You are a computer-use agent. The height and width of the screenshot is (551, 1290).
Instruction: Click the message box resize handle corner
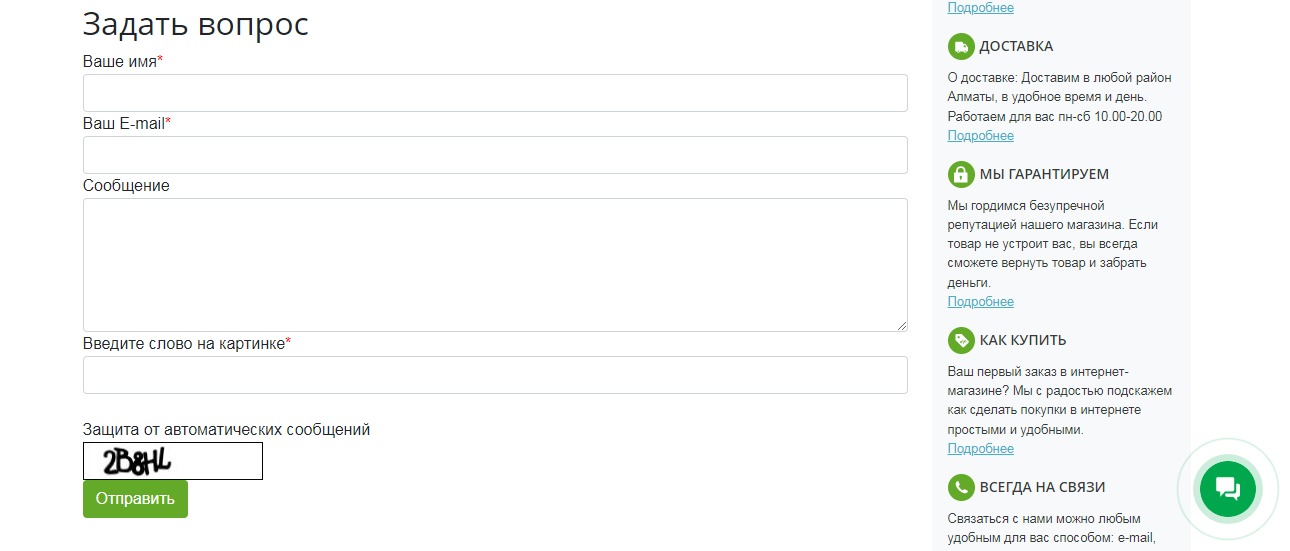[901, 325]
